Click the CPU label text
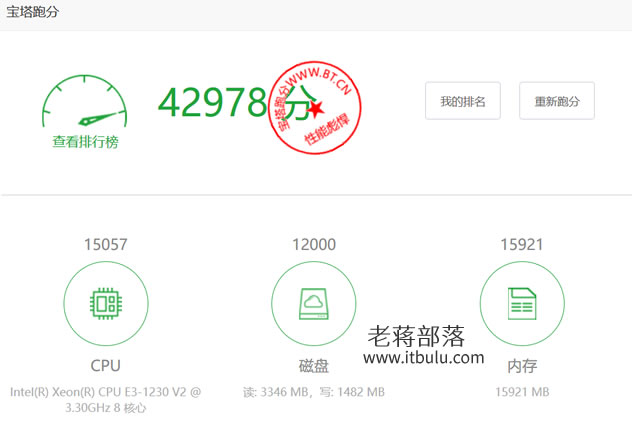 click(106, 366)
